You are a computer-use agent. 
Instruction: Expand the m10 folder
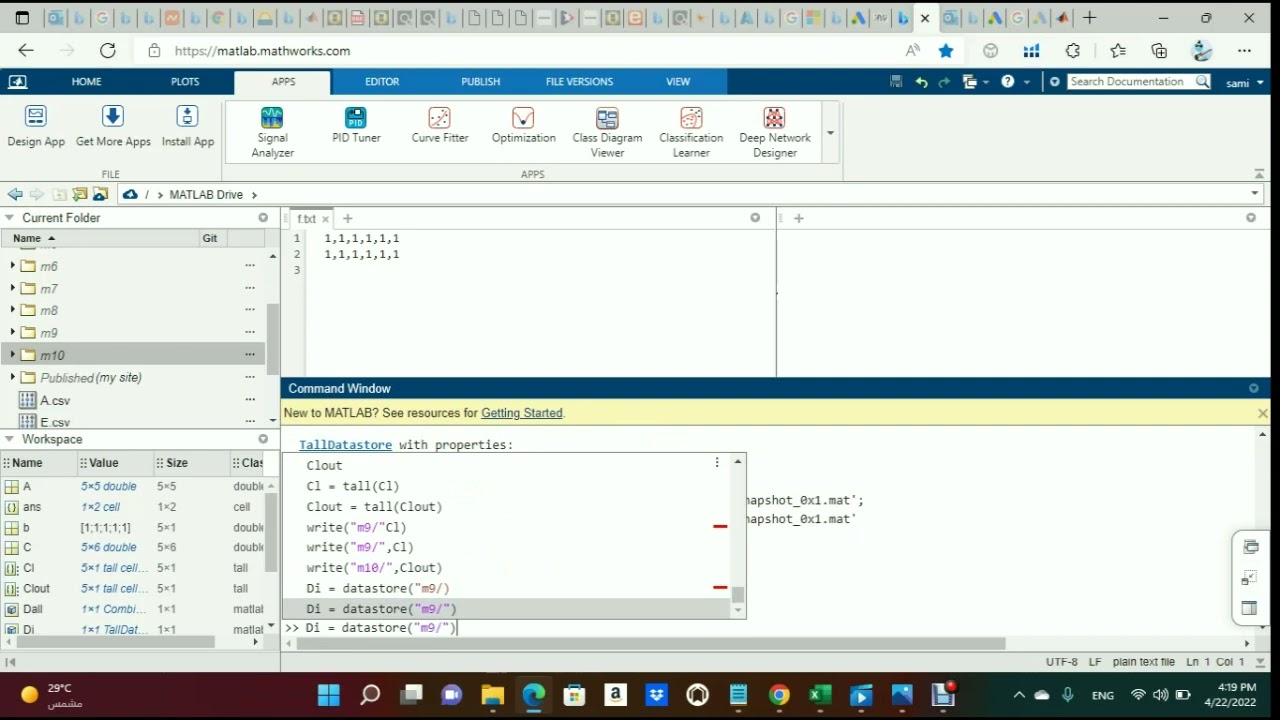click(12, 355)
